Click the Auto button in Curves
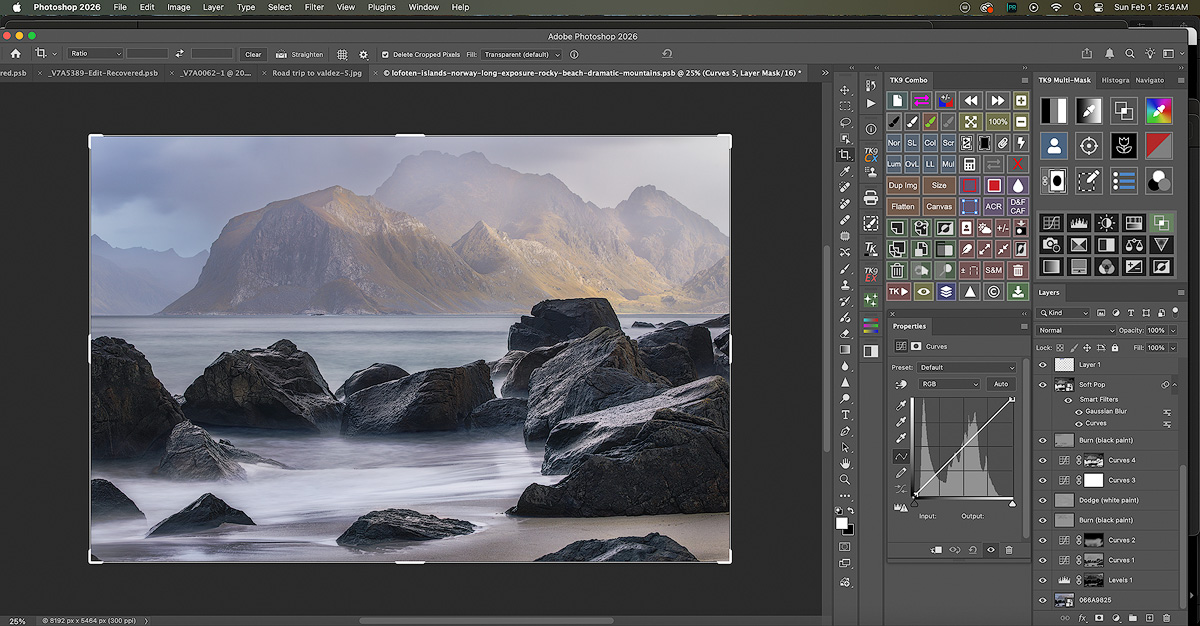Screen dimensions: 1200x626 [1000, 384]
